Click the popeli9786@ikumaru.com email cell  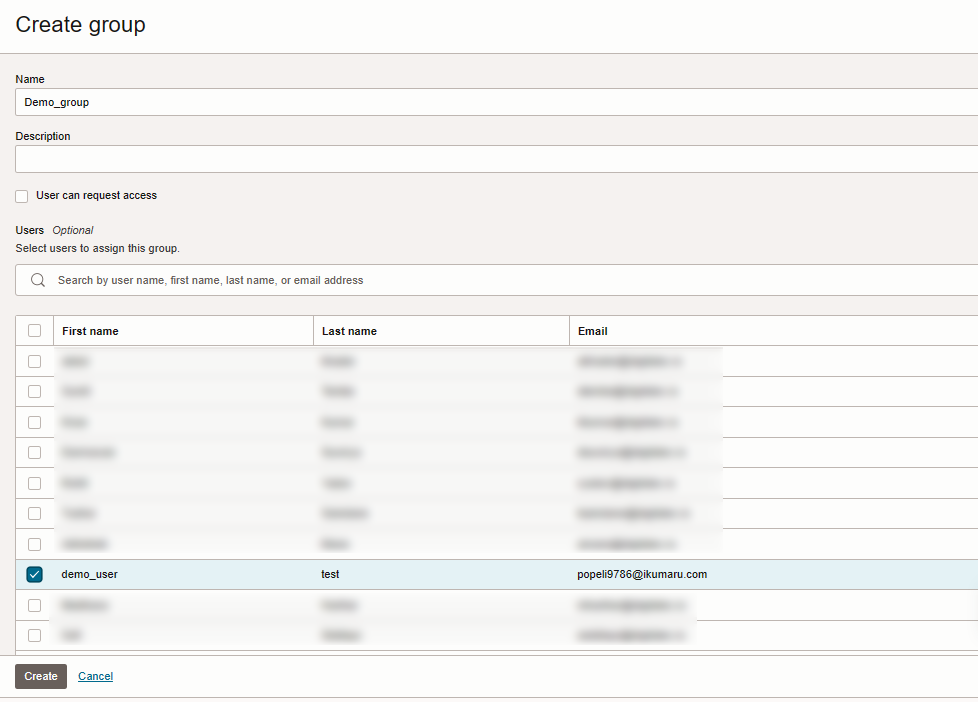(x=642, y=574)
